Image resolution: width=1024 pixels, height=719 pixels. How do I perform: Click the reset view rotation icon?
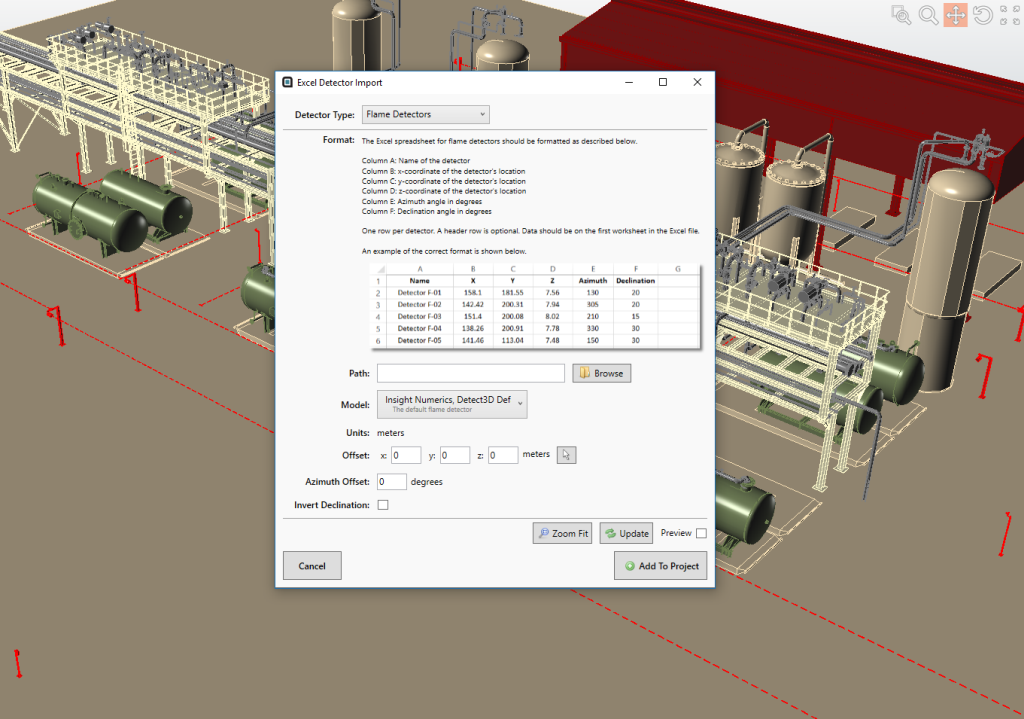981,15
